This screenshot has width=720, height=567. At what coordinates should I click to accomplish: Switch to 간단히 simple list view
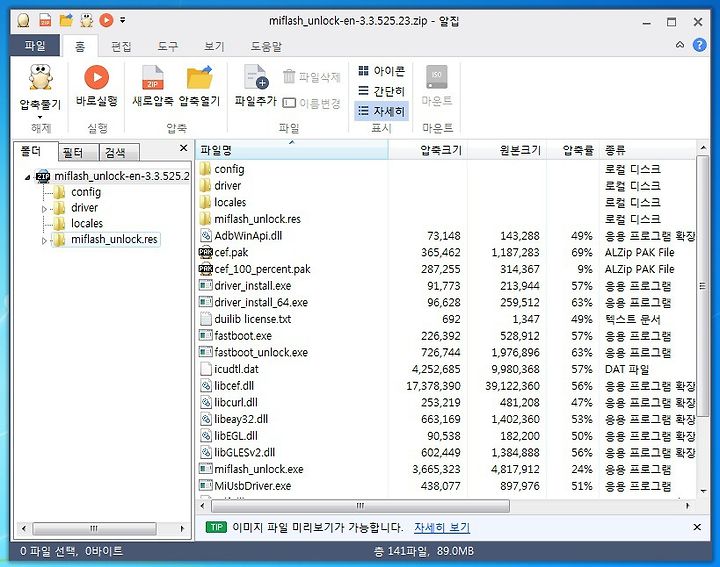[x=382, y=91]
